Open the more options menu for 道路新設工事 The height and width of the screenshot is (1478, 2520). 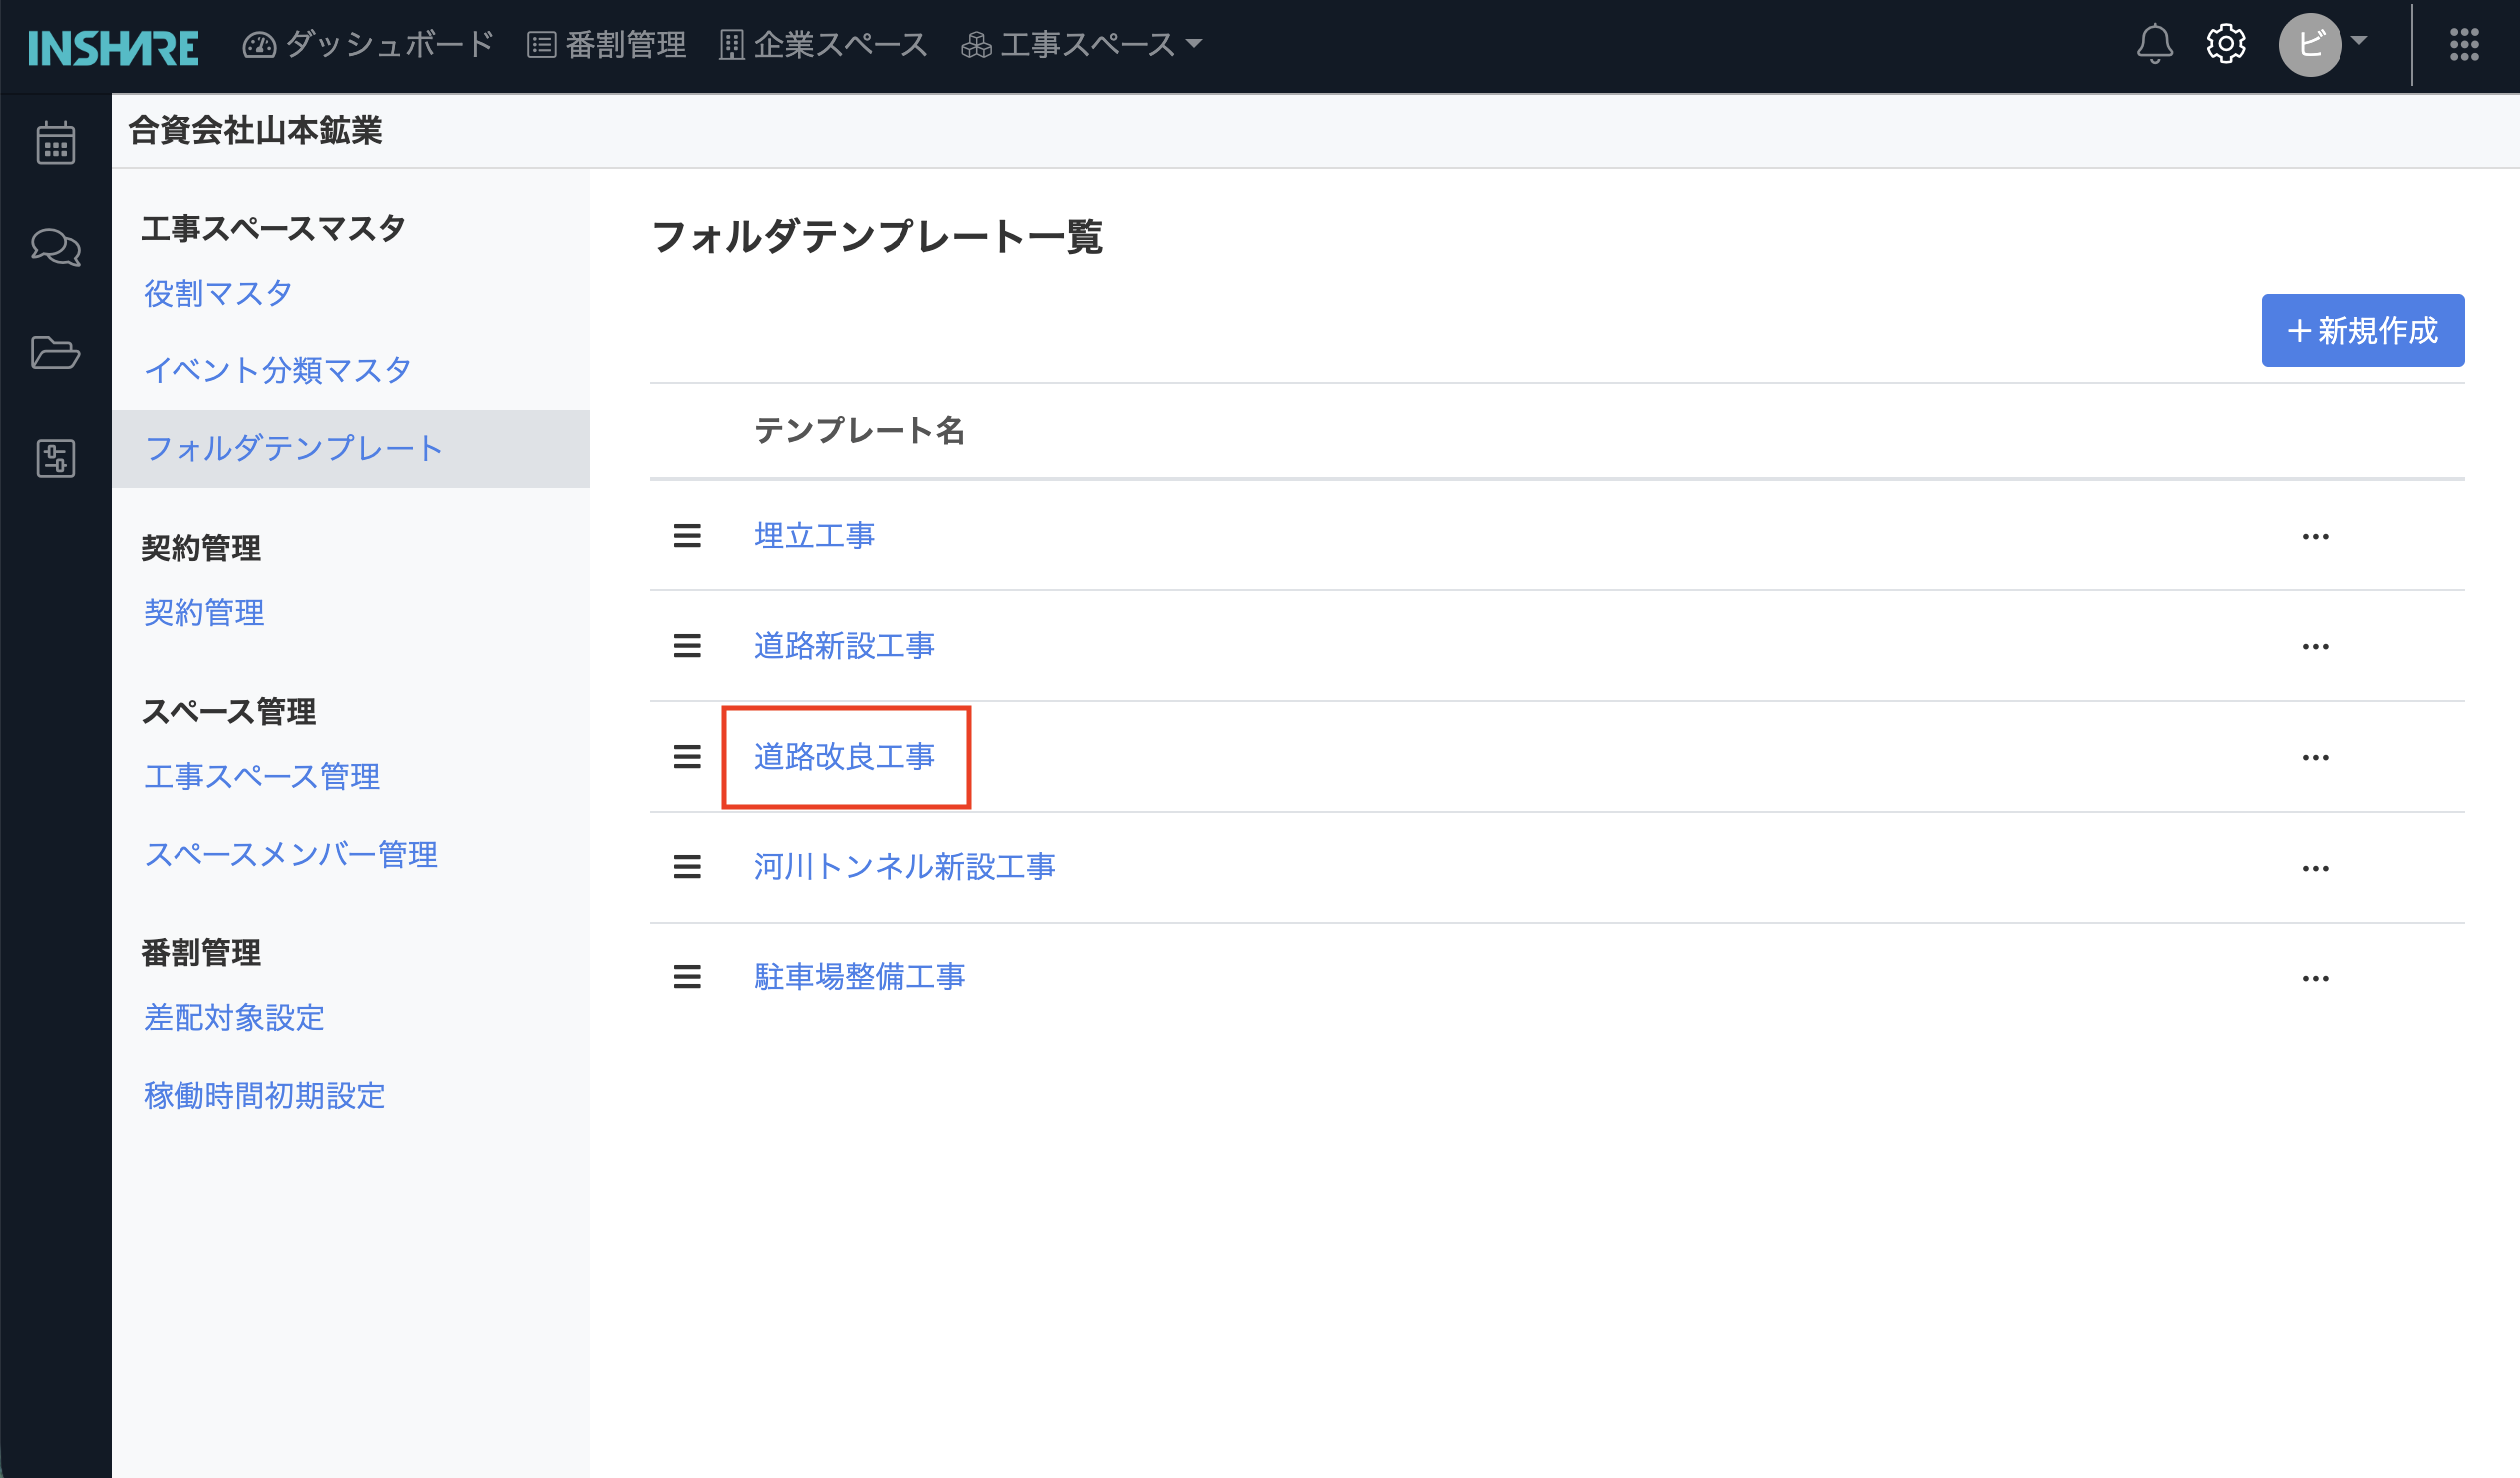point(2315,647)
